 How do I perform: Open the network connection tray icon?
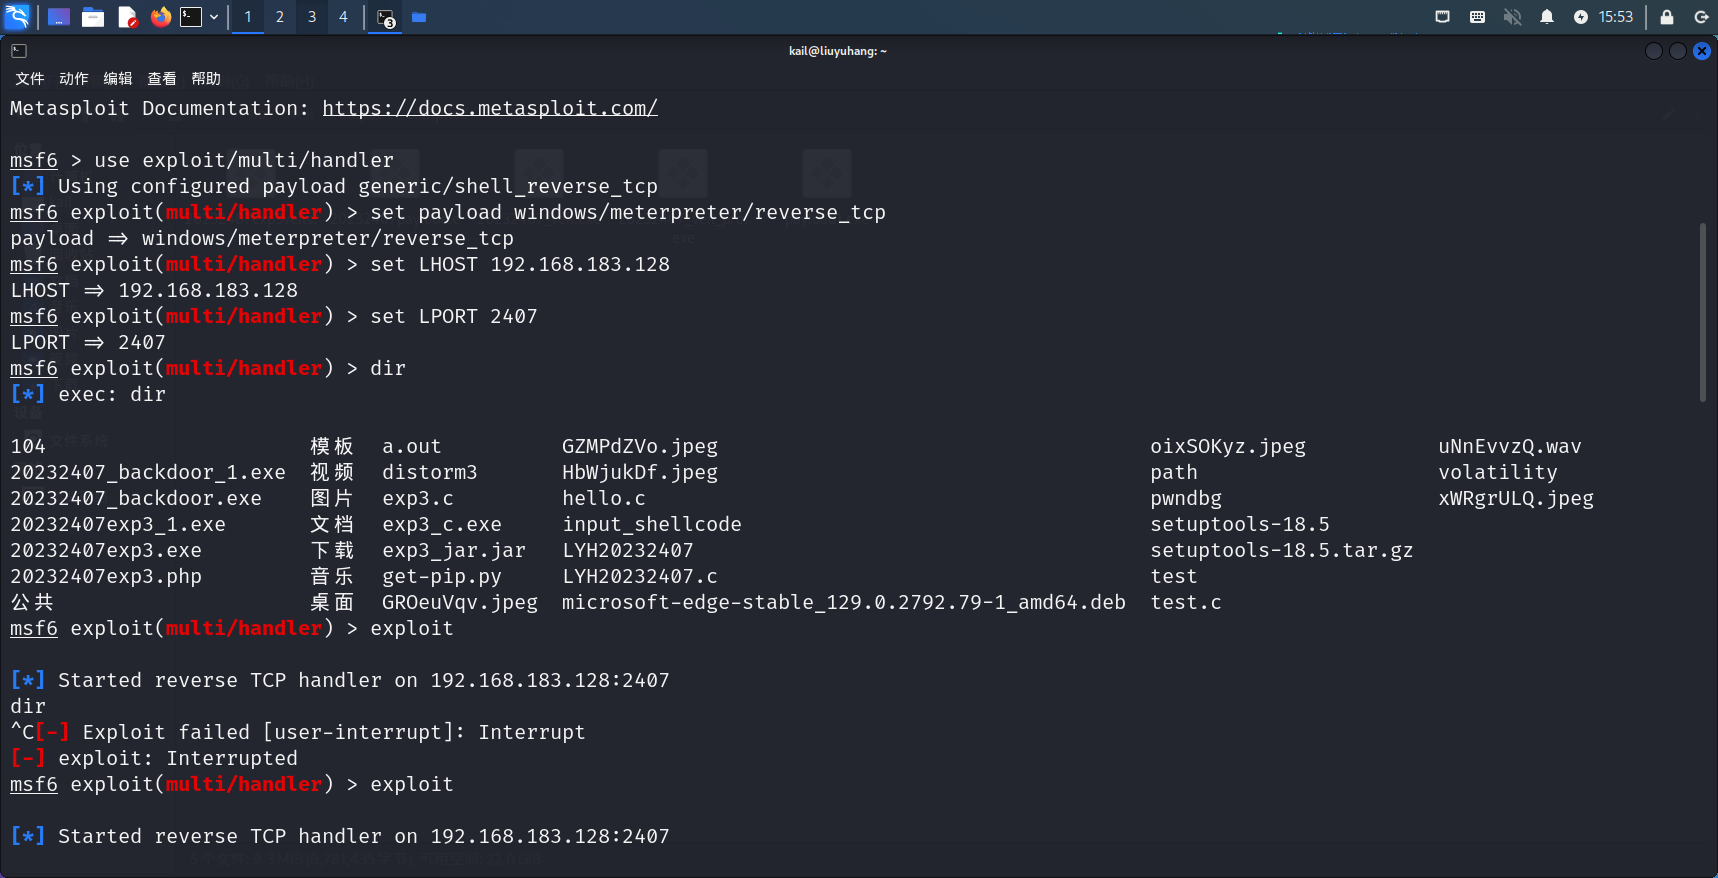click(x=1442, y=17)
